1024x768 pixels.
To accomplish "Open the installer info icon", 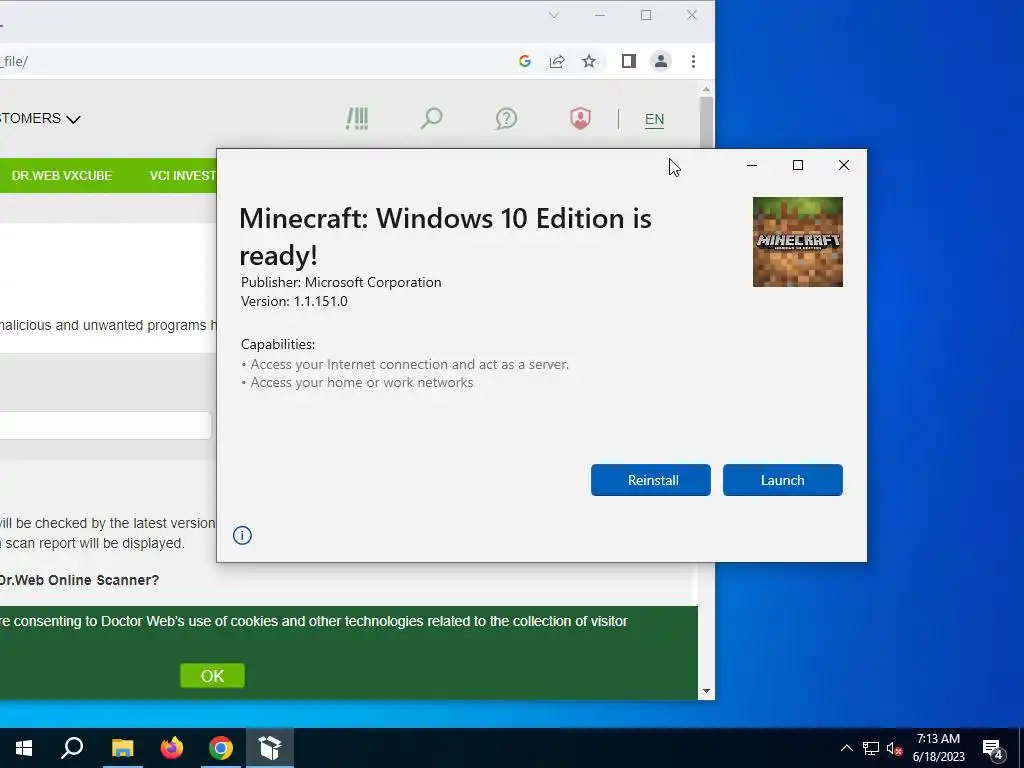I will (x=242, y=536).
